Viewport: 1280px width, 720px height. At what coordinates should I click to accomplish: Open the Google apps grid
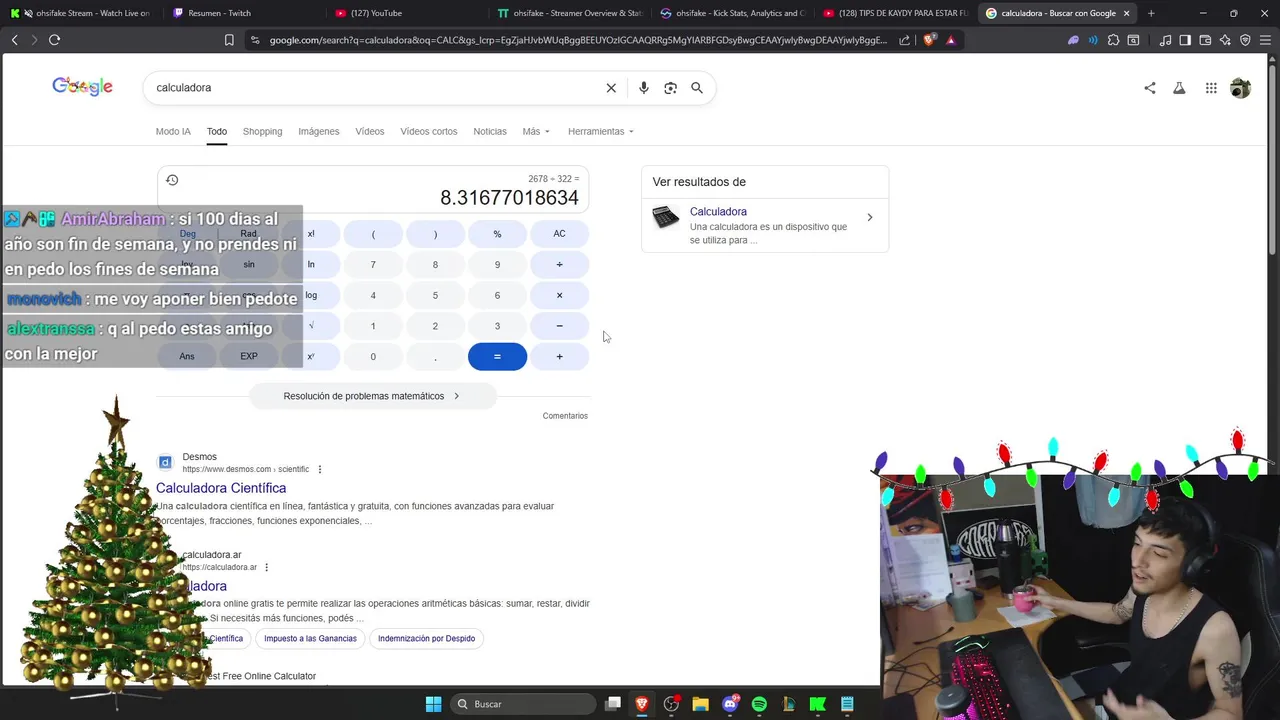click(1211, 88)
